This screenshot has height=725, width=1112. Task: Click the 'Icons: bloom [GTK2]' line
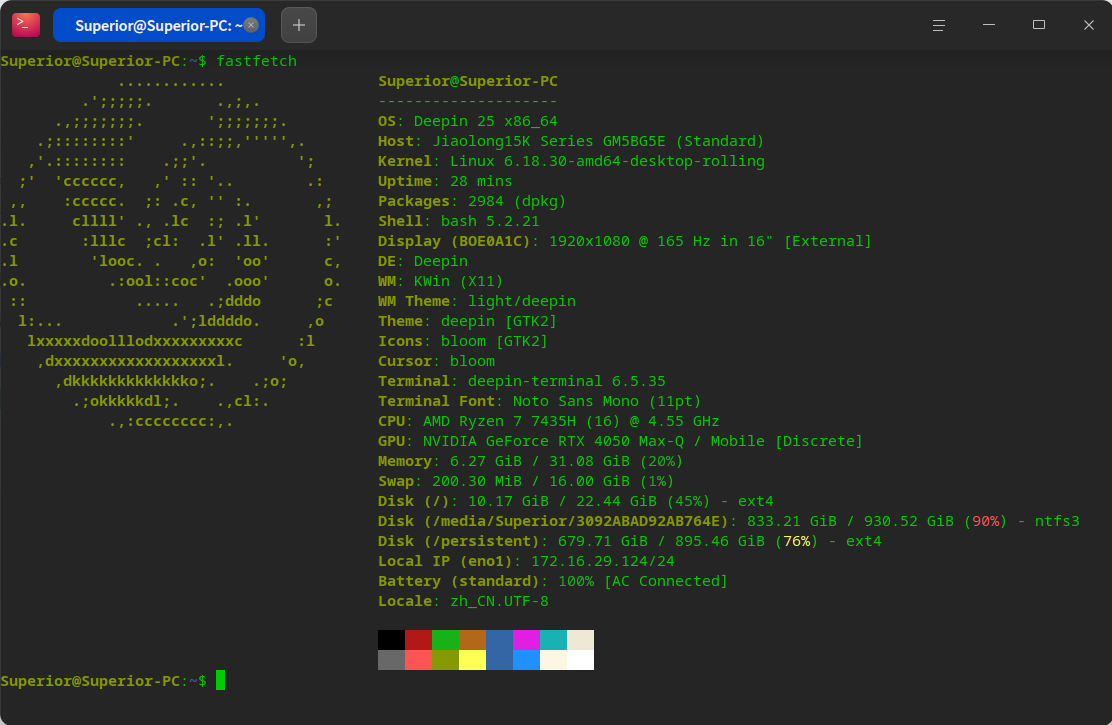point(463,341)
